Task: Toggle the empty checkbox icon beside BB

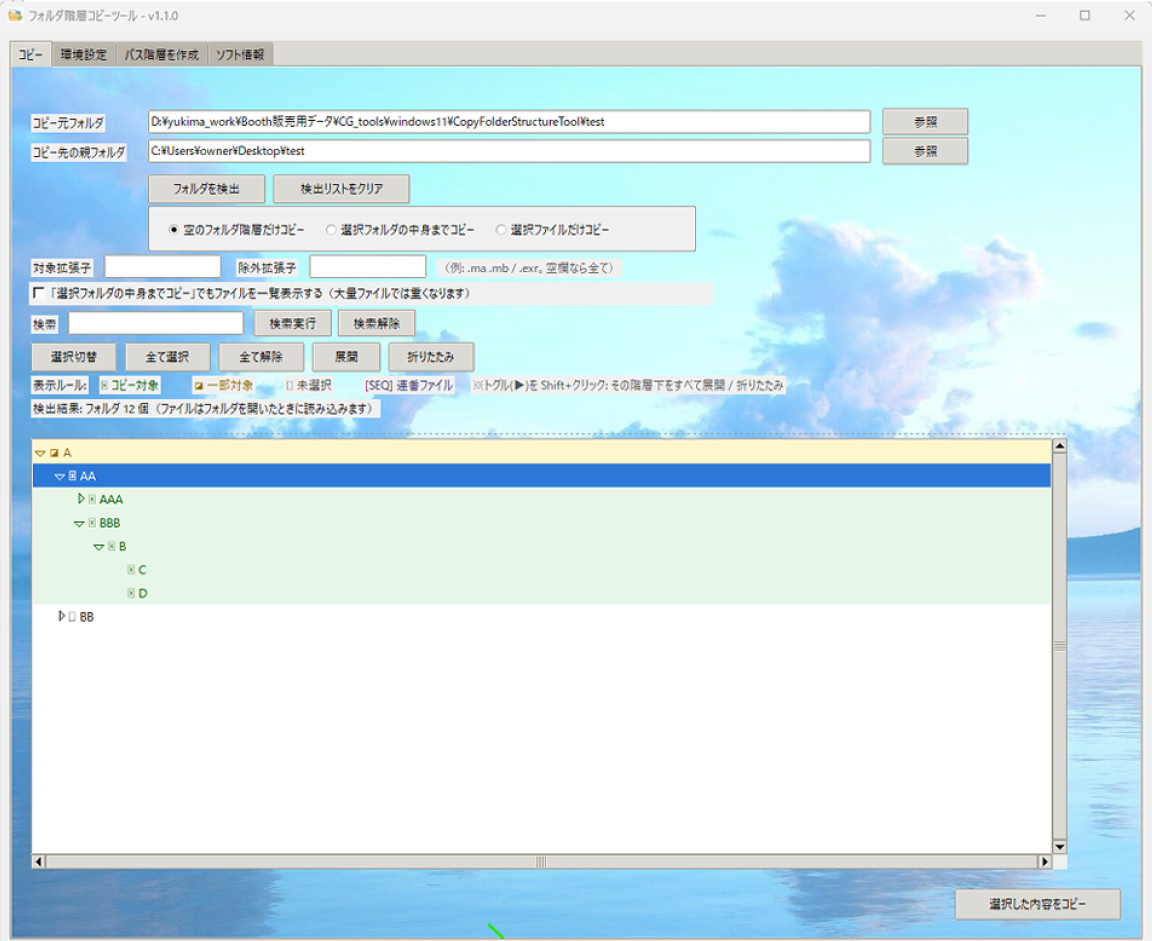Action: 72,617
